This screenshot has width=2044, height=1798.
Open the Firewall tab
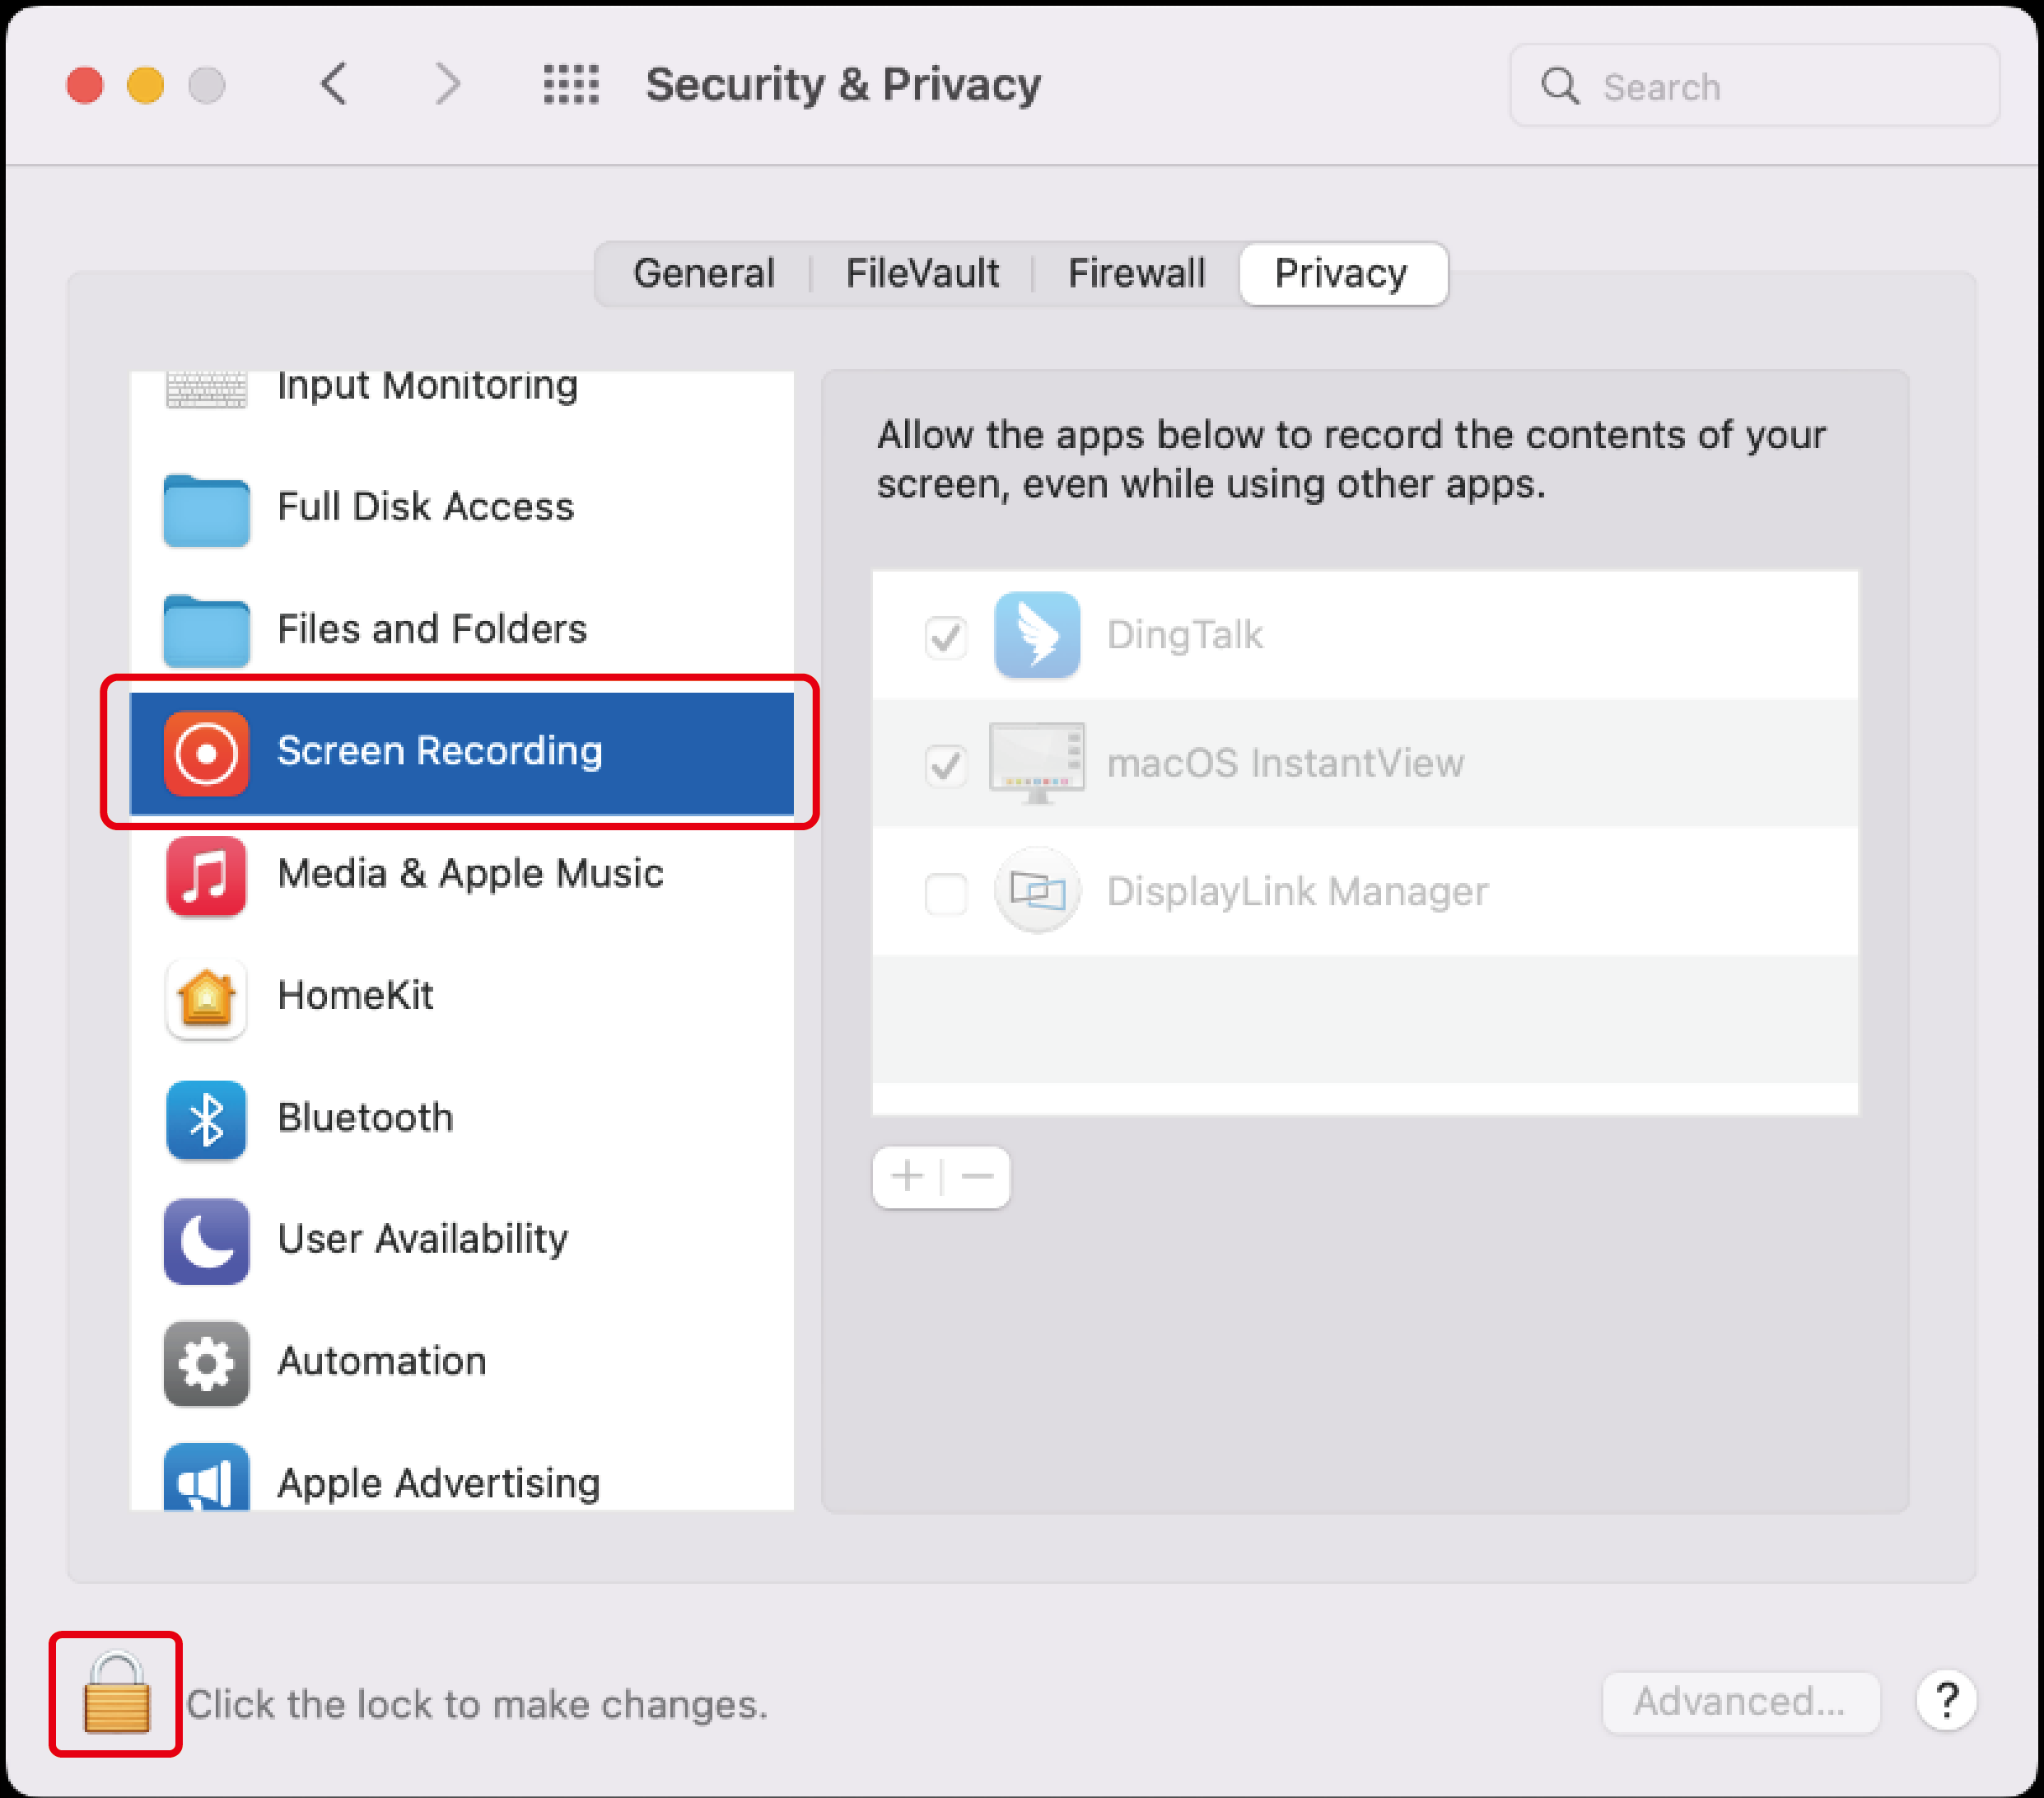(x=1136, y=273)
